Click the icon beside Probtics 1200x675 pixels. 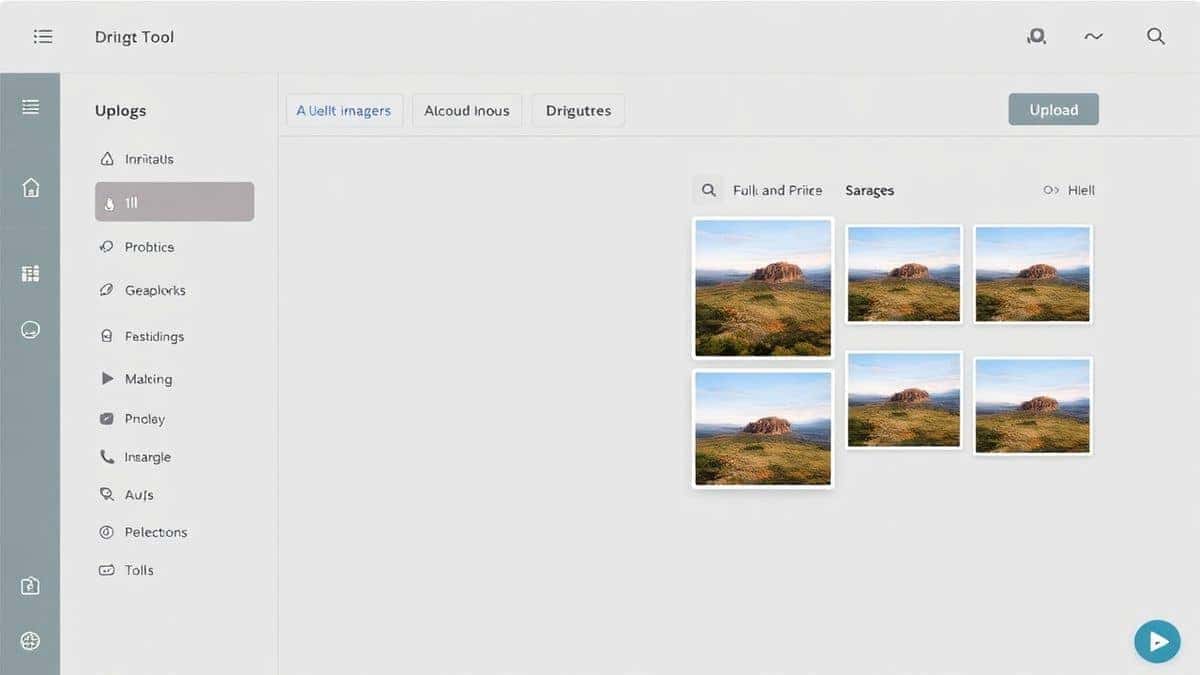[106, 246]
